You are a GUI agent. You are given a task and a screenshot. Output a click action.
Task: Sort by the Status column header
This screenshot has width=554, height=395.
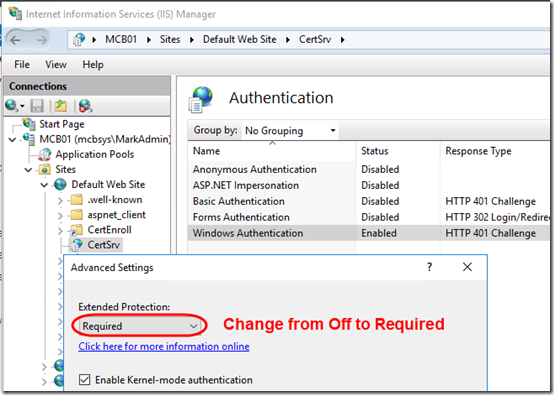coord(398,151)
